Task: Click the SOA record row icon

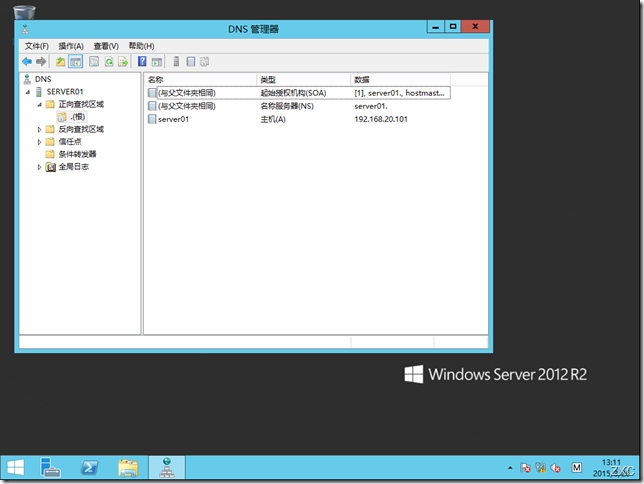Action: tap(152, 93)
